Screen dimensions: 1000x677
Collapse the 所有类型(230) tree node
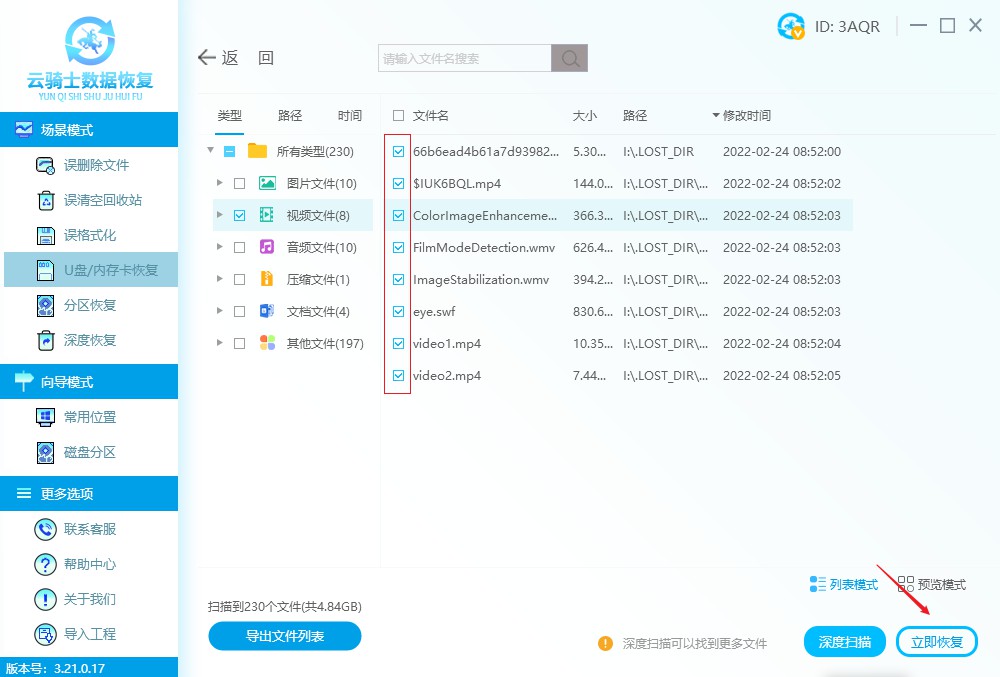[210, 150]
